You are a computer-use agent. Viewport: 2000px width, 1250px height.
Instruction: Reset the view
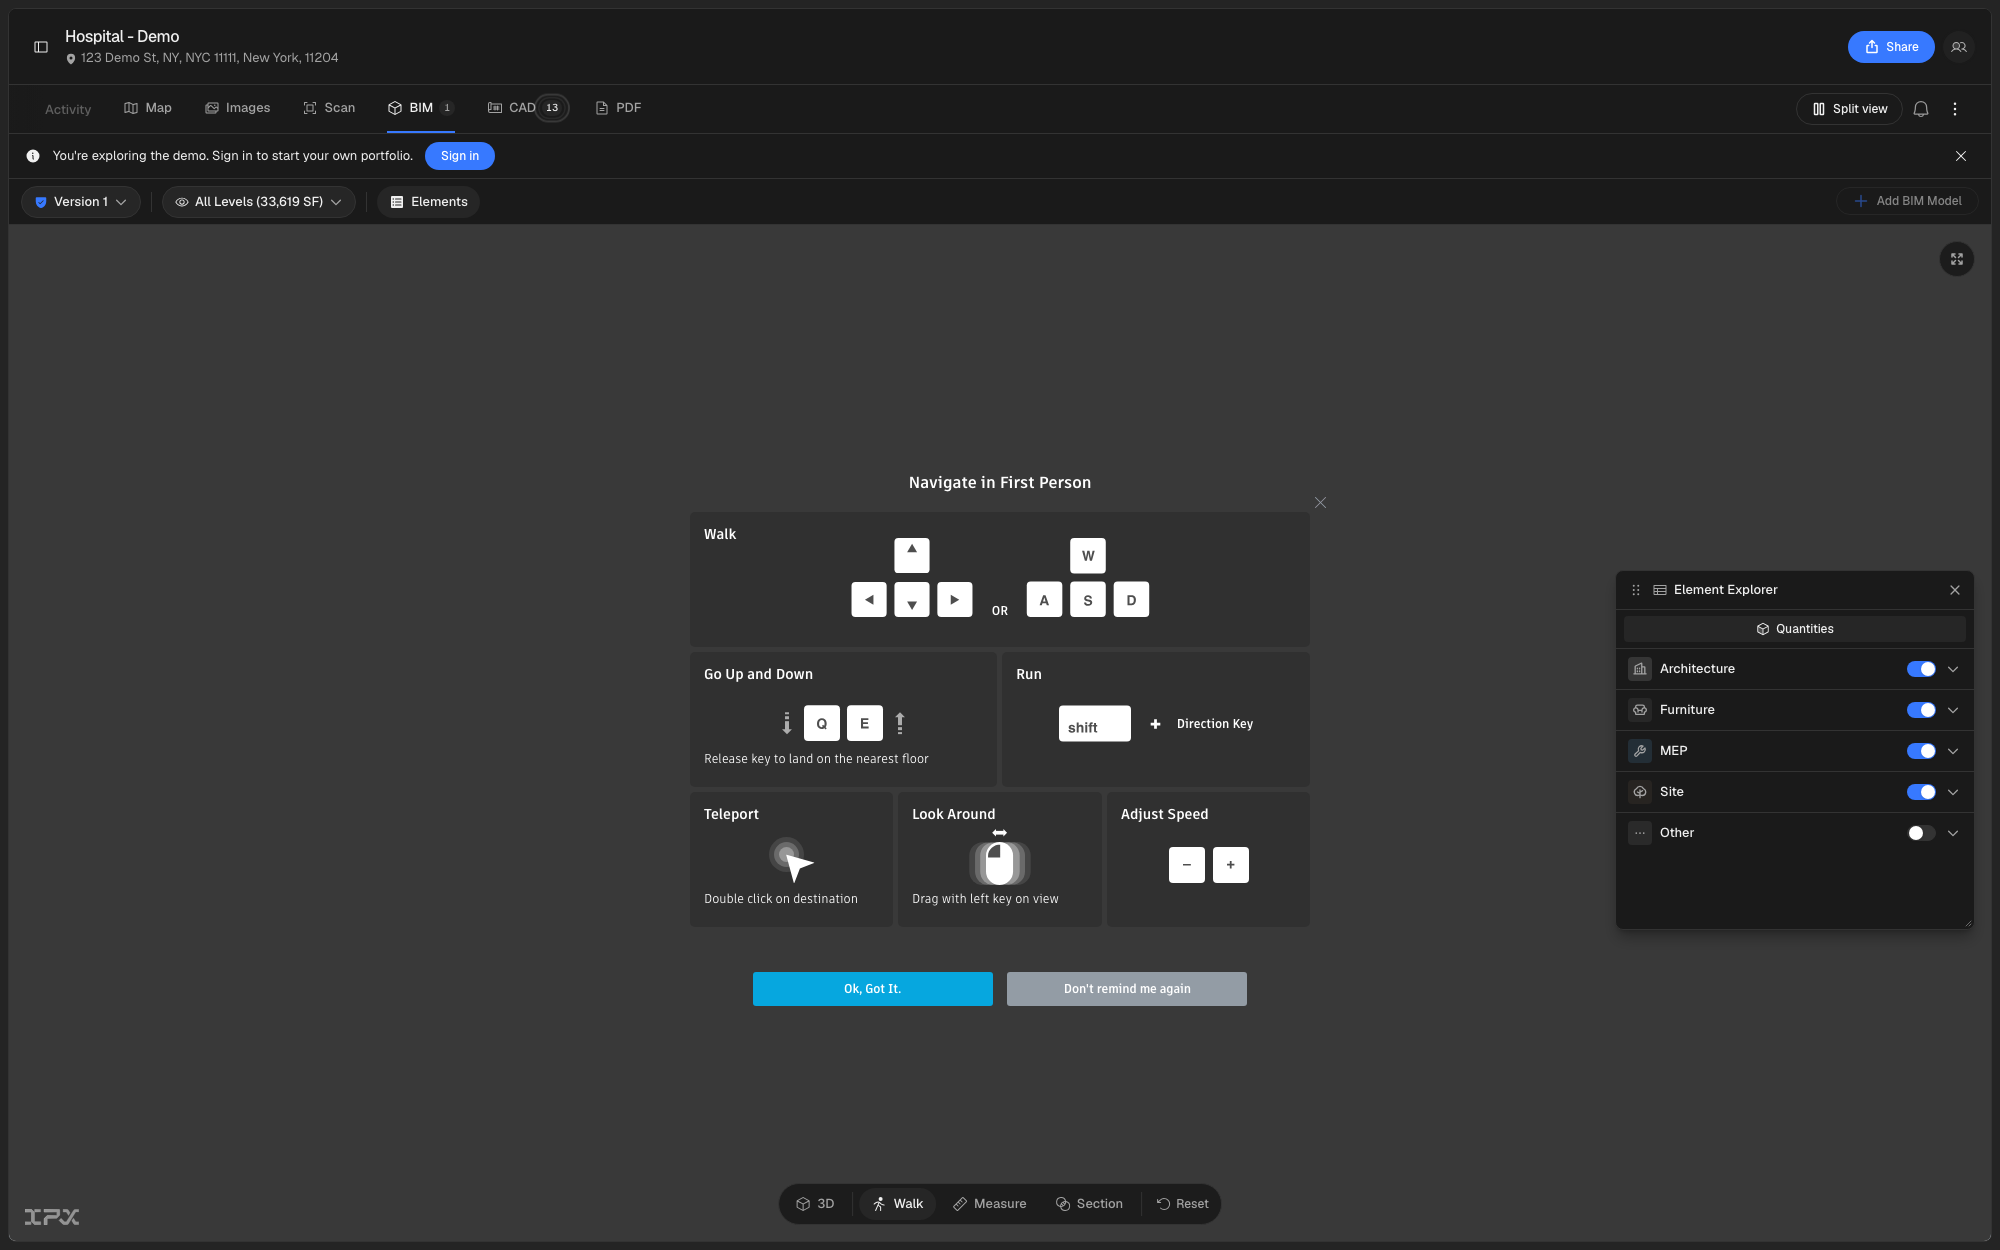point(1182,1204)
